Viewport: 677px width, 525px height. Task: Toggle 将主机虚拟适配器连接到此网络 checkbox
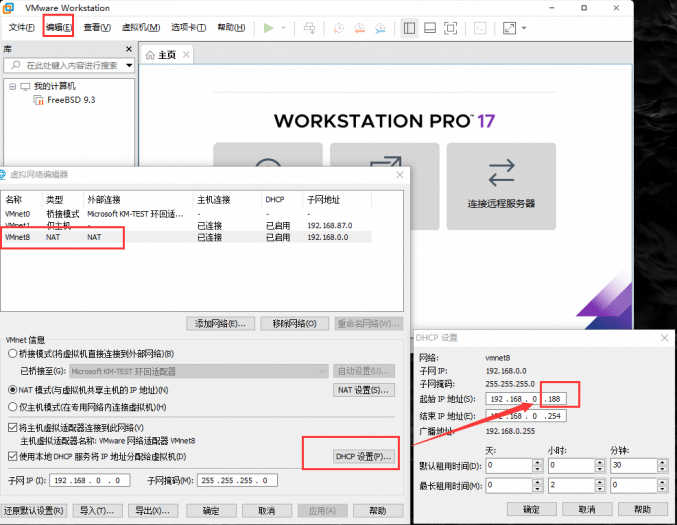13,427
